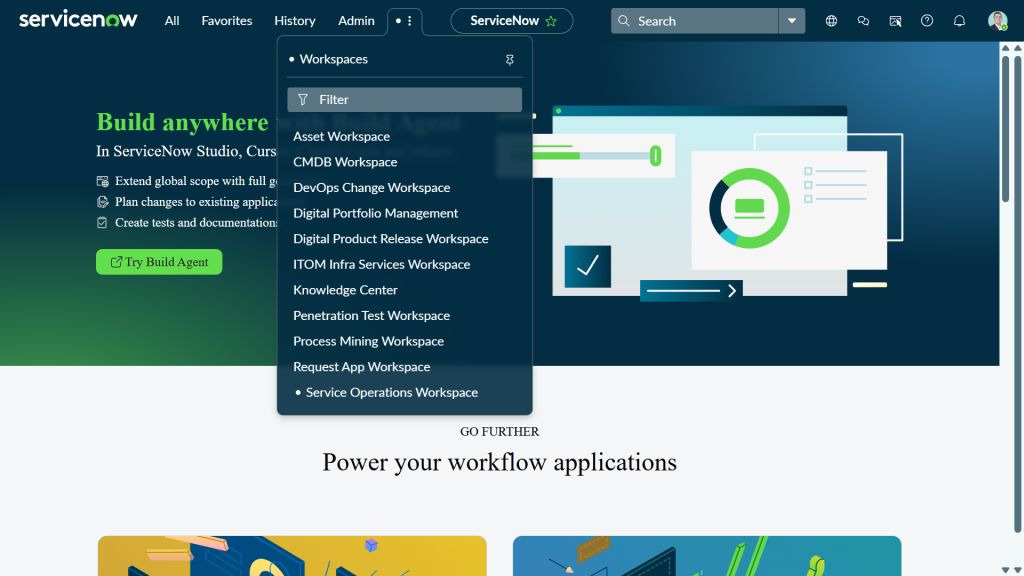The width and height of the screenshot is (1024, 576).
Task: Open the globe scope picker icon
Action: (831, 21)
